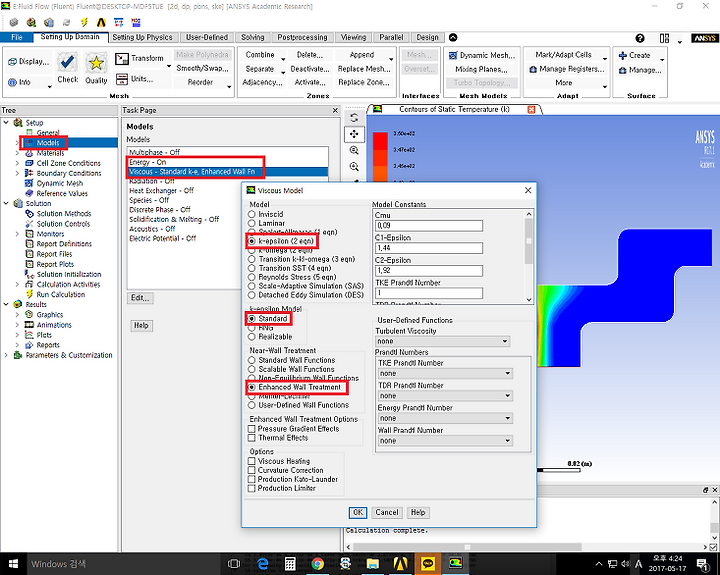The height and width of the screenshot is (575, 720).
Task: Click the layout arrangement icon near ANSYS logo
Action: coord(664,38)
